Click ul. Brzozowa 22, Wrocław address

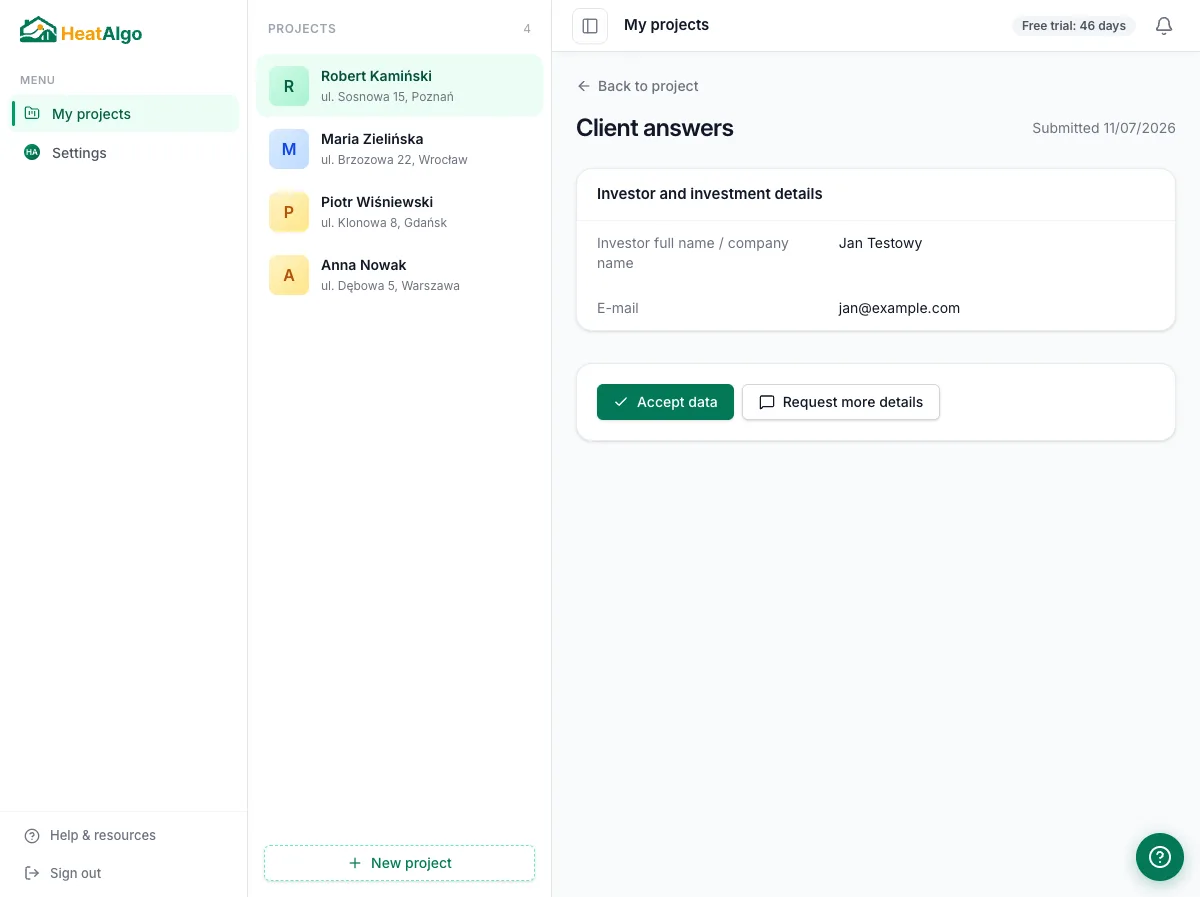pyautogui.click(x=394, y=160)
